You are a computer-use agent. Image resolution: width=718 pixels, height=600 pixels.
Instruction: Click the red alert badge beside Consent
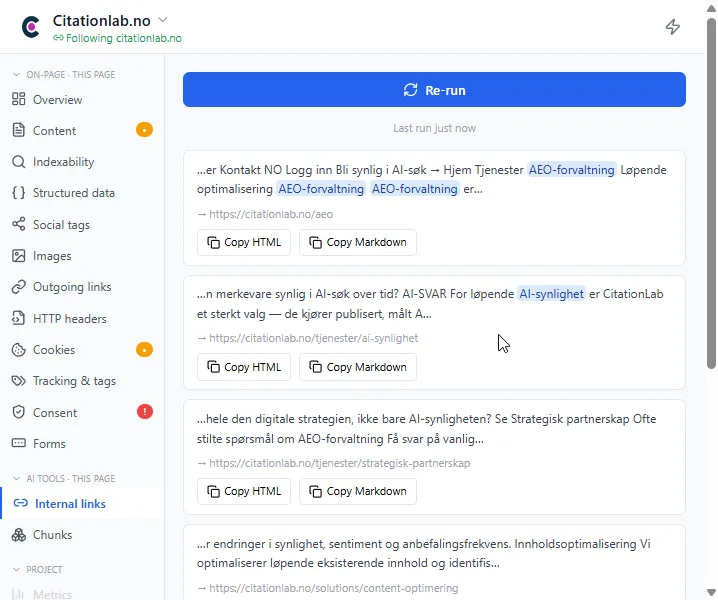[x=145, y=412]
